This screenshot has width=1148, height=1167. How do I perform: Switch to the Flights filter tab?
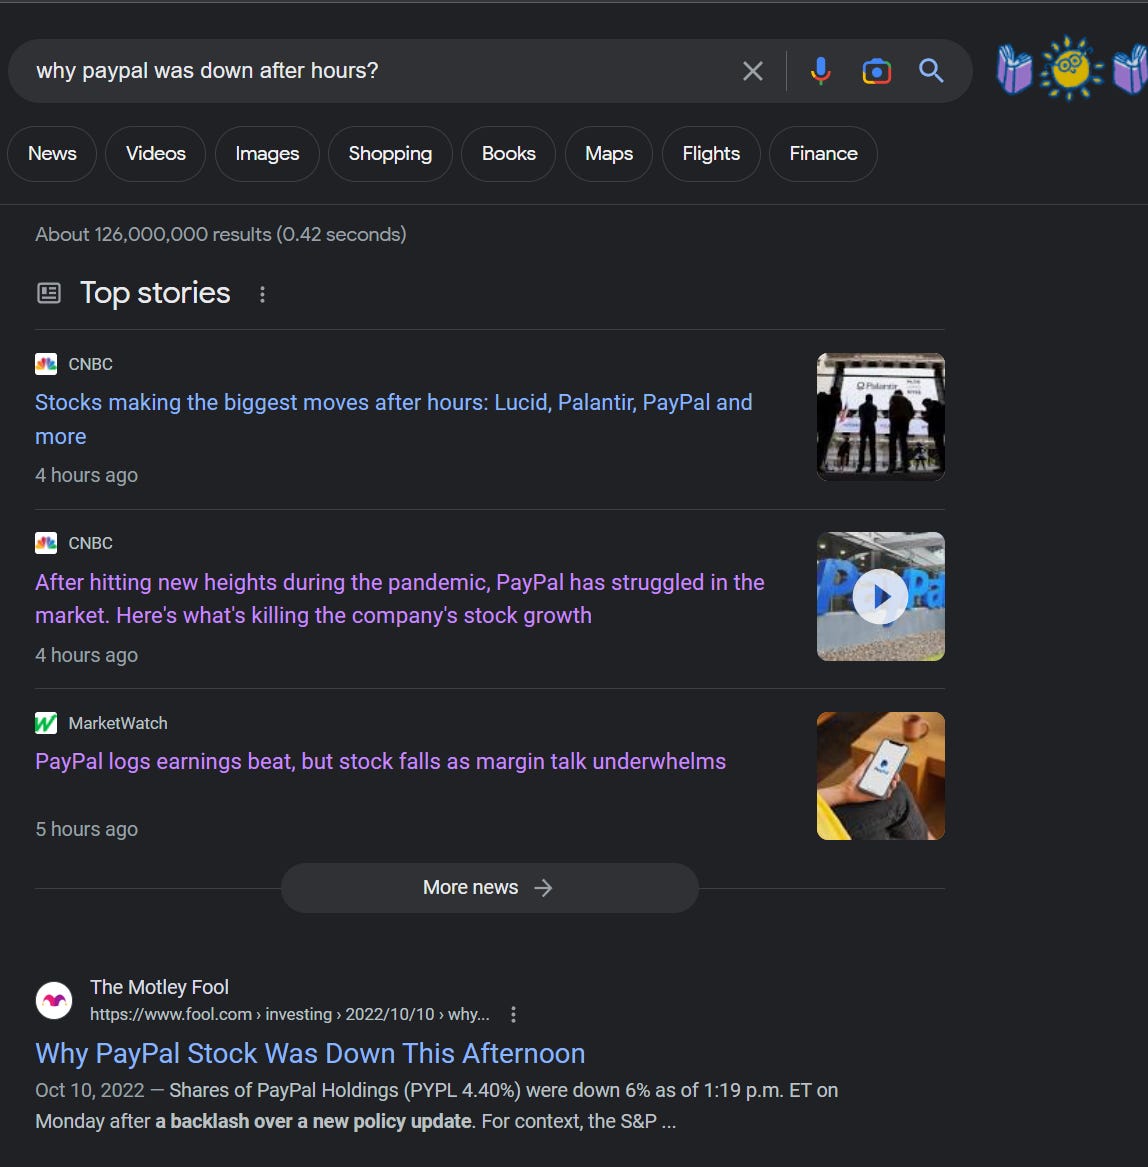point(711,153)
